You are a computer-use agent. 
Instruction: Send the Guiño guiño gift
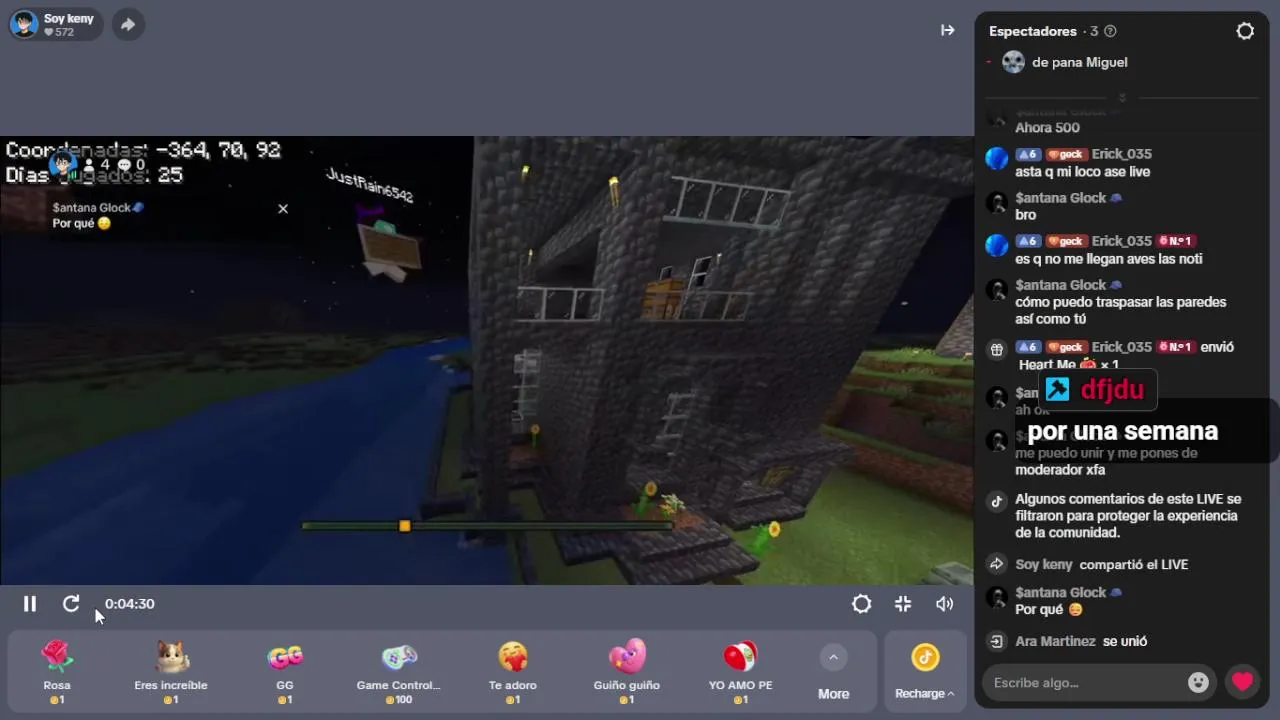point(627,672)
